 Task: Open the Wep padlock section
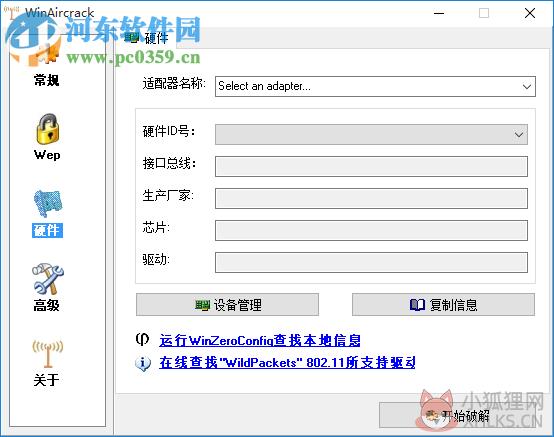pos(47,137)
